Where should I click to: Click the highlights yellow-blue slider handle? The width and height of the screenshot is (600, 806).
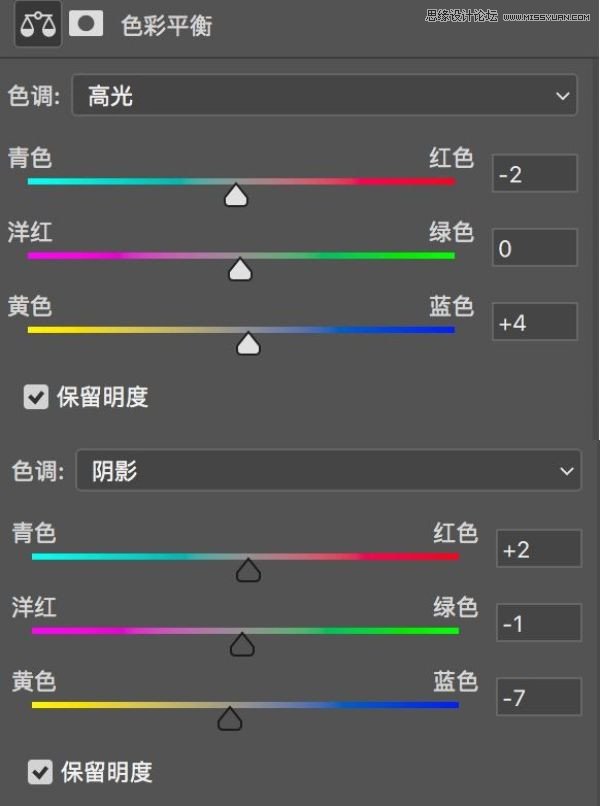click(248, 344)
